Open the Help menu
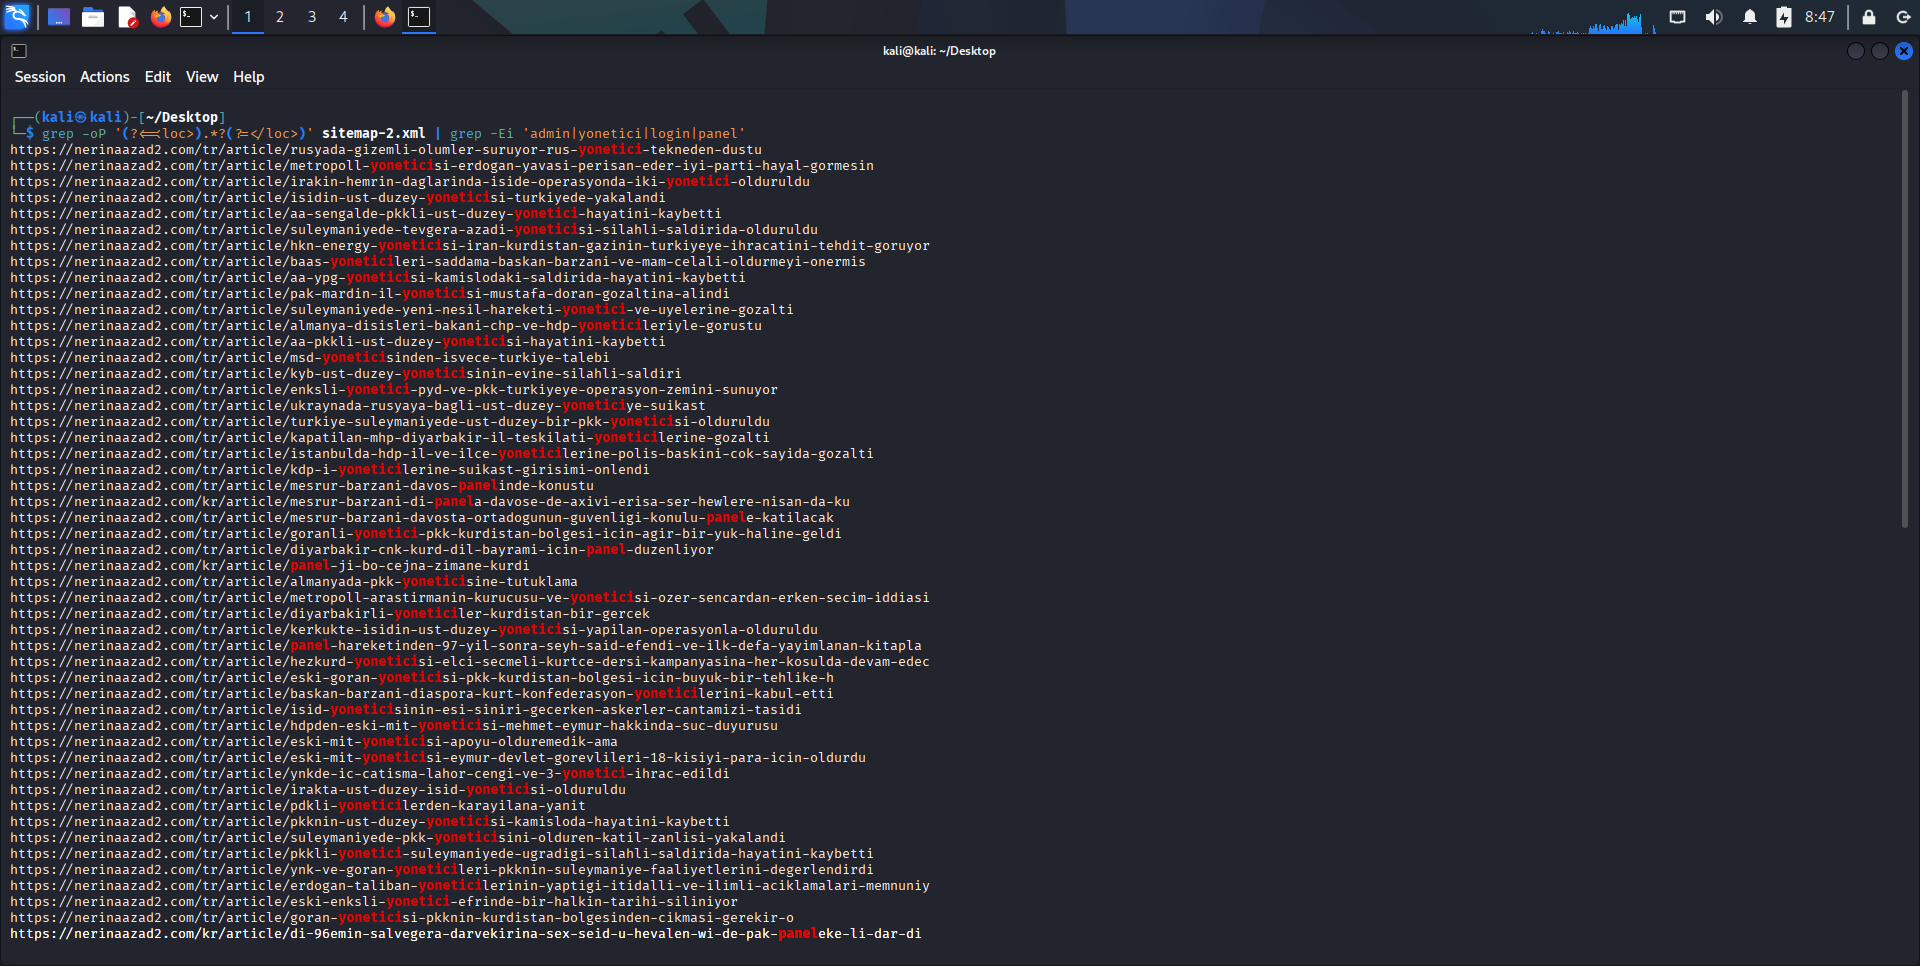Viewport: 1920px width, 966px height. click(249, 77)
